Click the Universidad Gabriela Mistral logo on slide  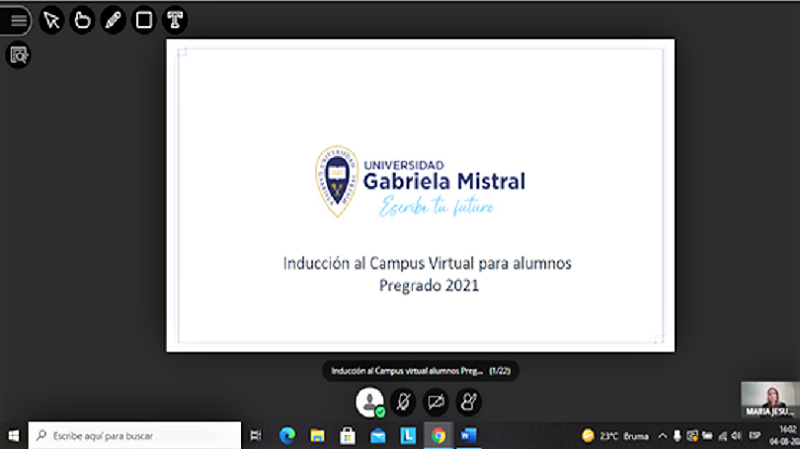click(420, 182)
